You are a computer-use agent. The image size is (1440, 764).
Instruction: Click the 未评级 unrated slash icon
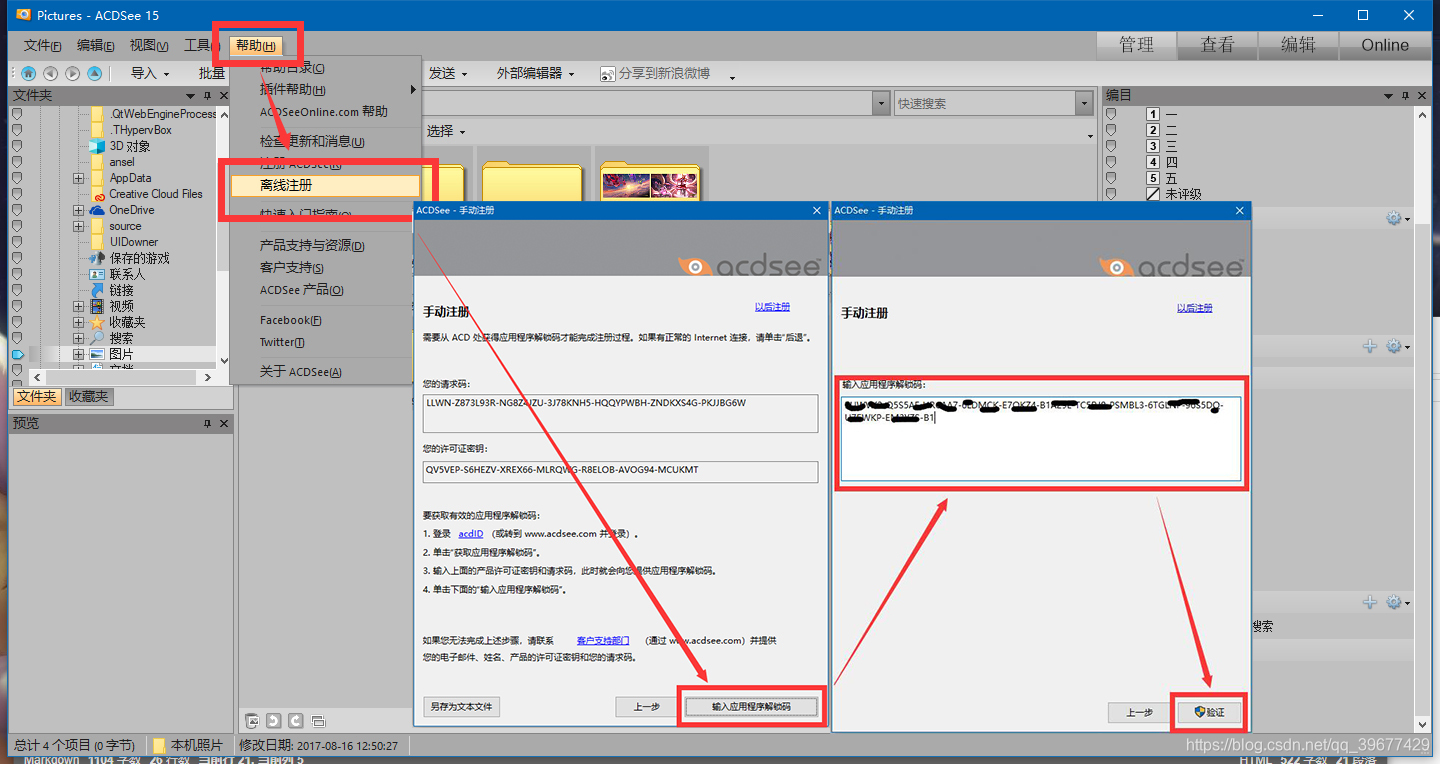(1153, 195)
